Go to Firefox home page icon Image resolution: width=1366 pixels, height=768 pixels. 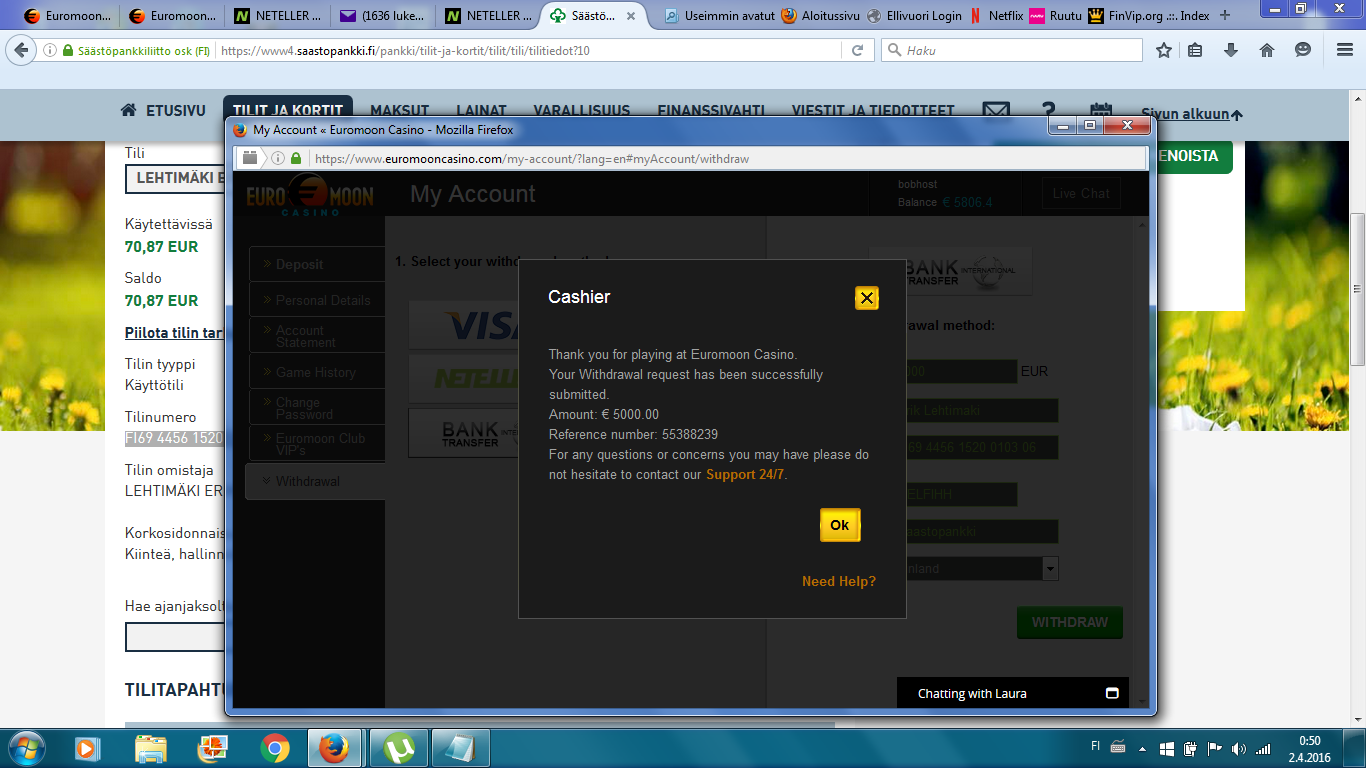[1267, 50]
